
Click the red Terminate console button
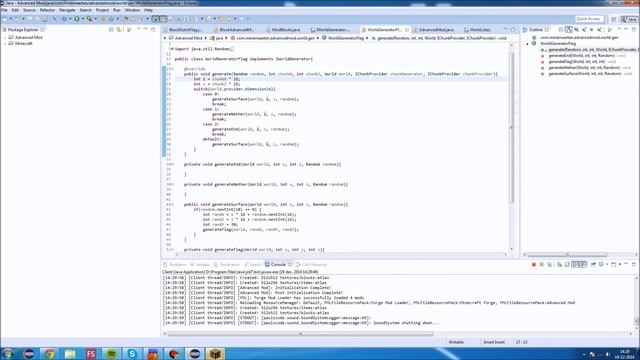tap(533, 264)
